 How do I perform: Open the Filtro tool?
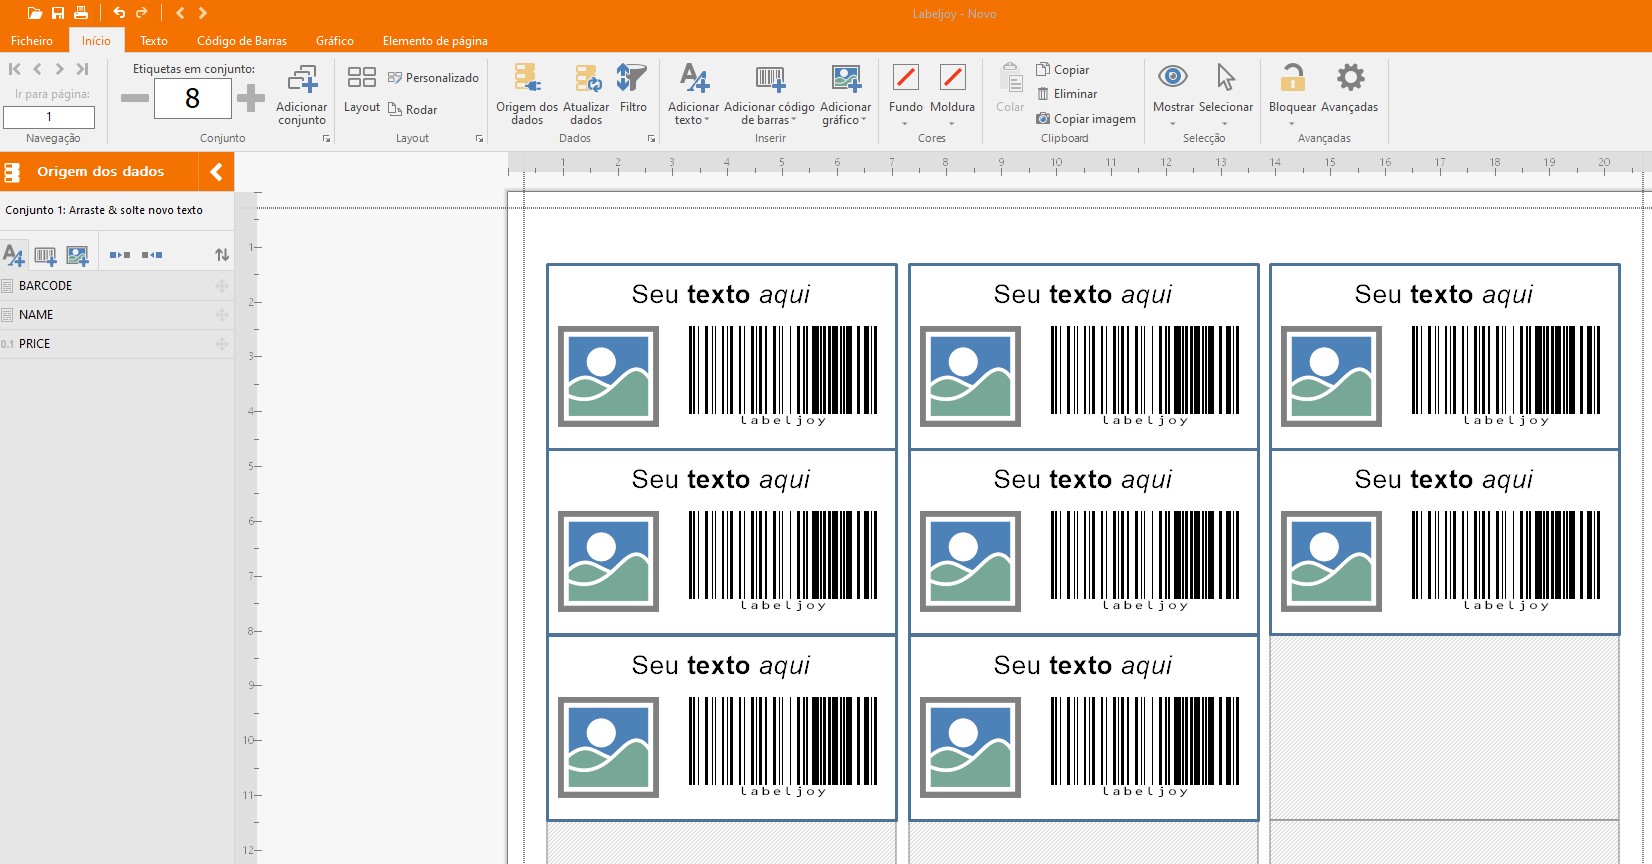[632, 79]
